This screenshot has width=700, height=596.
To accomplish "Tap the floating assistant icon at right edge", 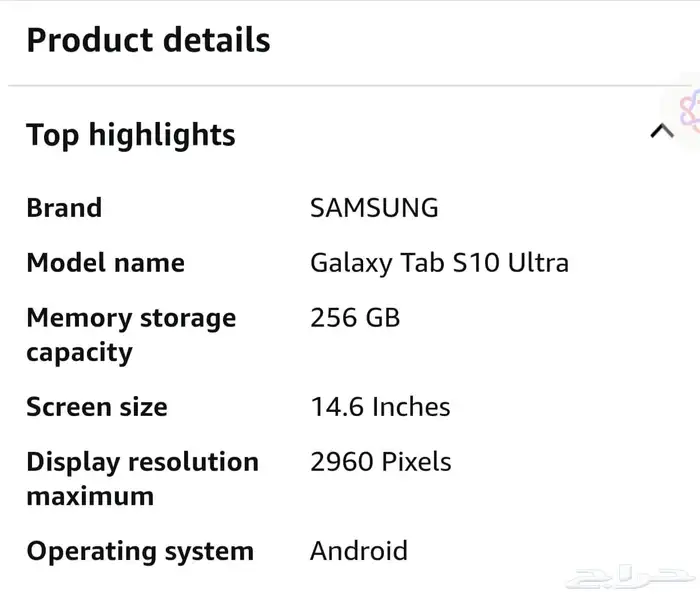I will [688, 112].
